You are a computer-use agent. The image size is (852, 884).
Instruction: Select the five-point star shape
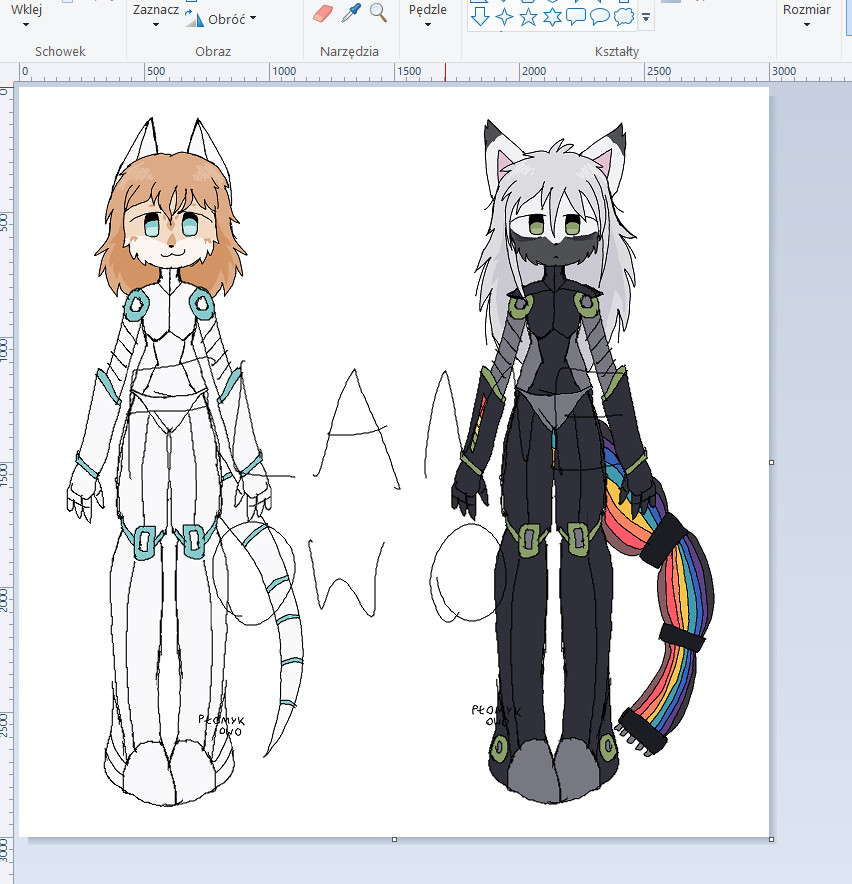pos(528,16)
